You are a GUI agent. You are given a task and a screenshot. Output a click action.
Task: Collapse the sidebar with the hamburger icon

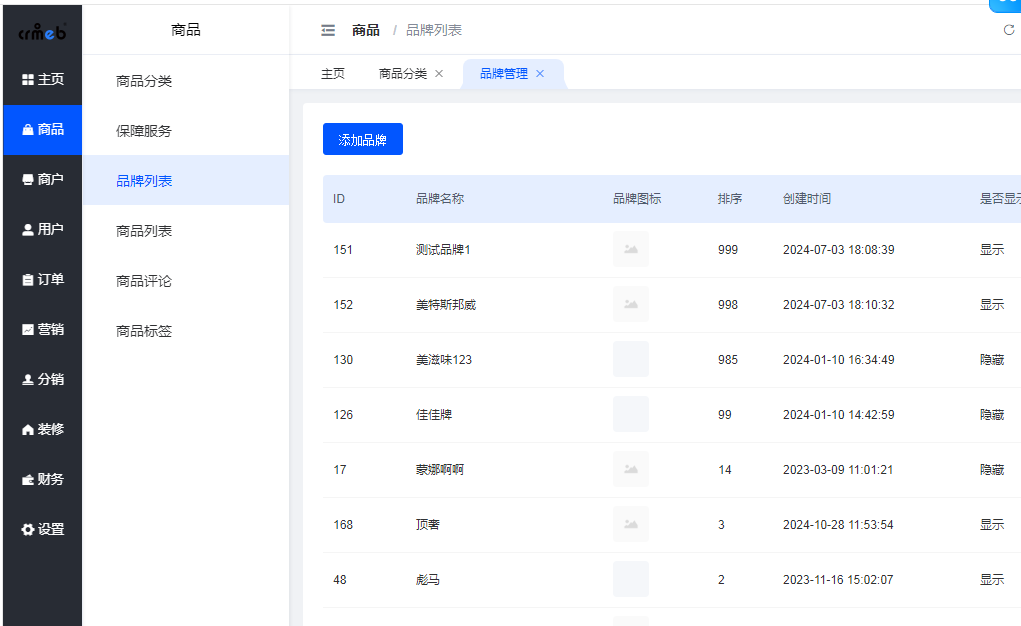pos(328,30)
